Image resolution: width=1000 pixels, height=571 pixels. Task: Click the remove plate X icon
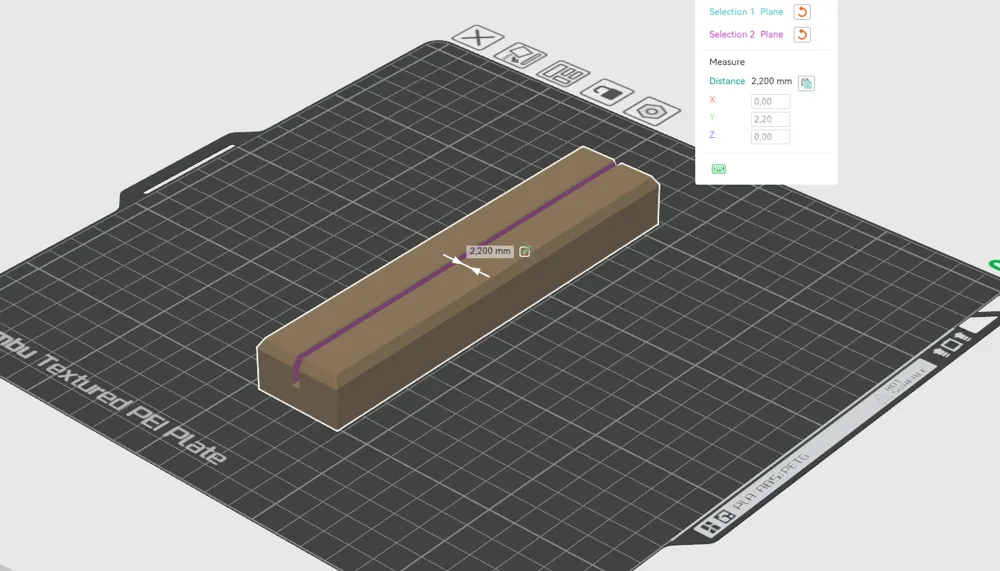point(478,38)
